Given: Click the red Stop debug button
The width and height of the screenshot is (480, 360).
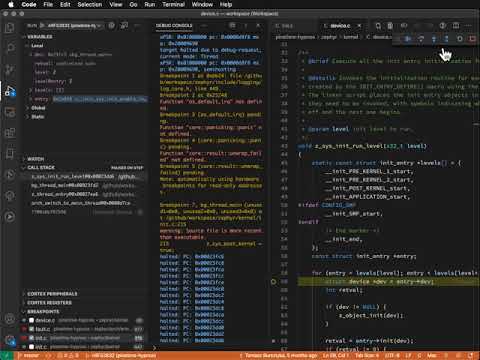Looking at the screenshot, I should point(472,39).
